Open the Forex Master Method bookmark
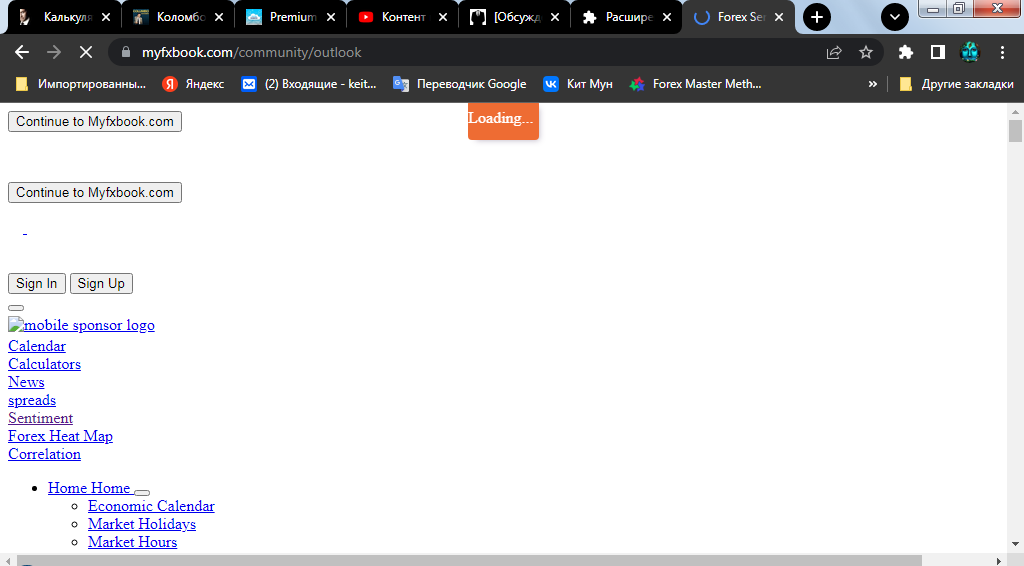 (x=696, y=84)
